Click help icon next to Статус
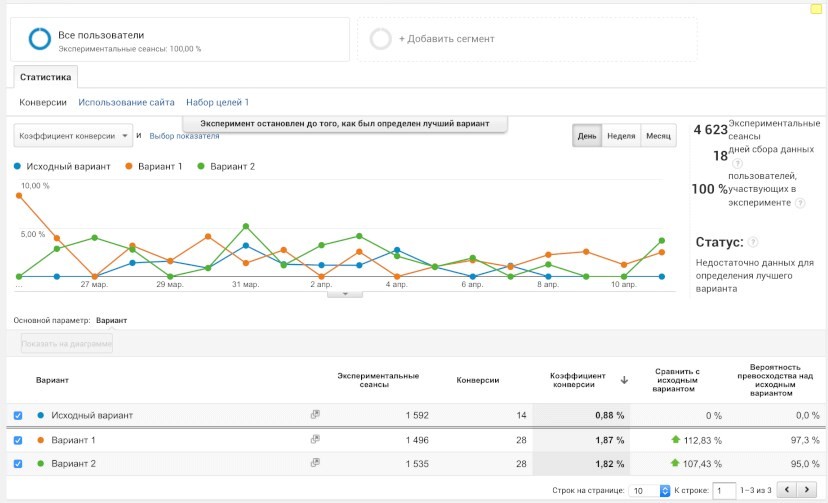 (752, 242)
